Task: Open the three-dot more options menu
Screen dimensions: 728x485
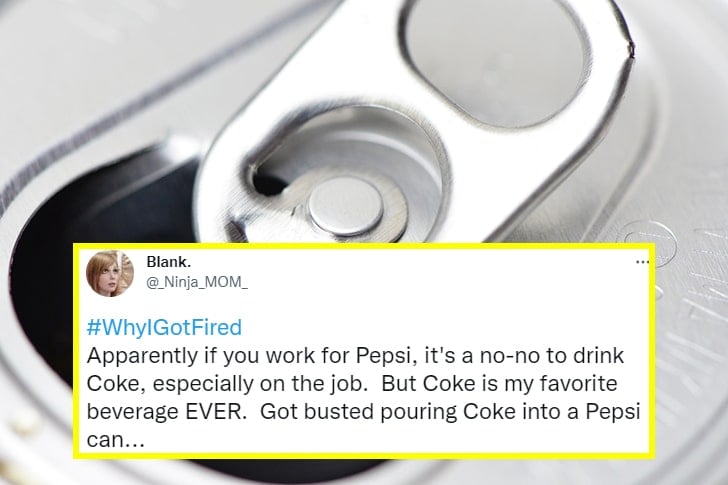Action: click(642, 262)
